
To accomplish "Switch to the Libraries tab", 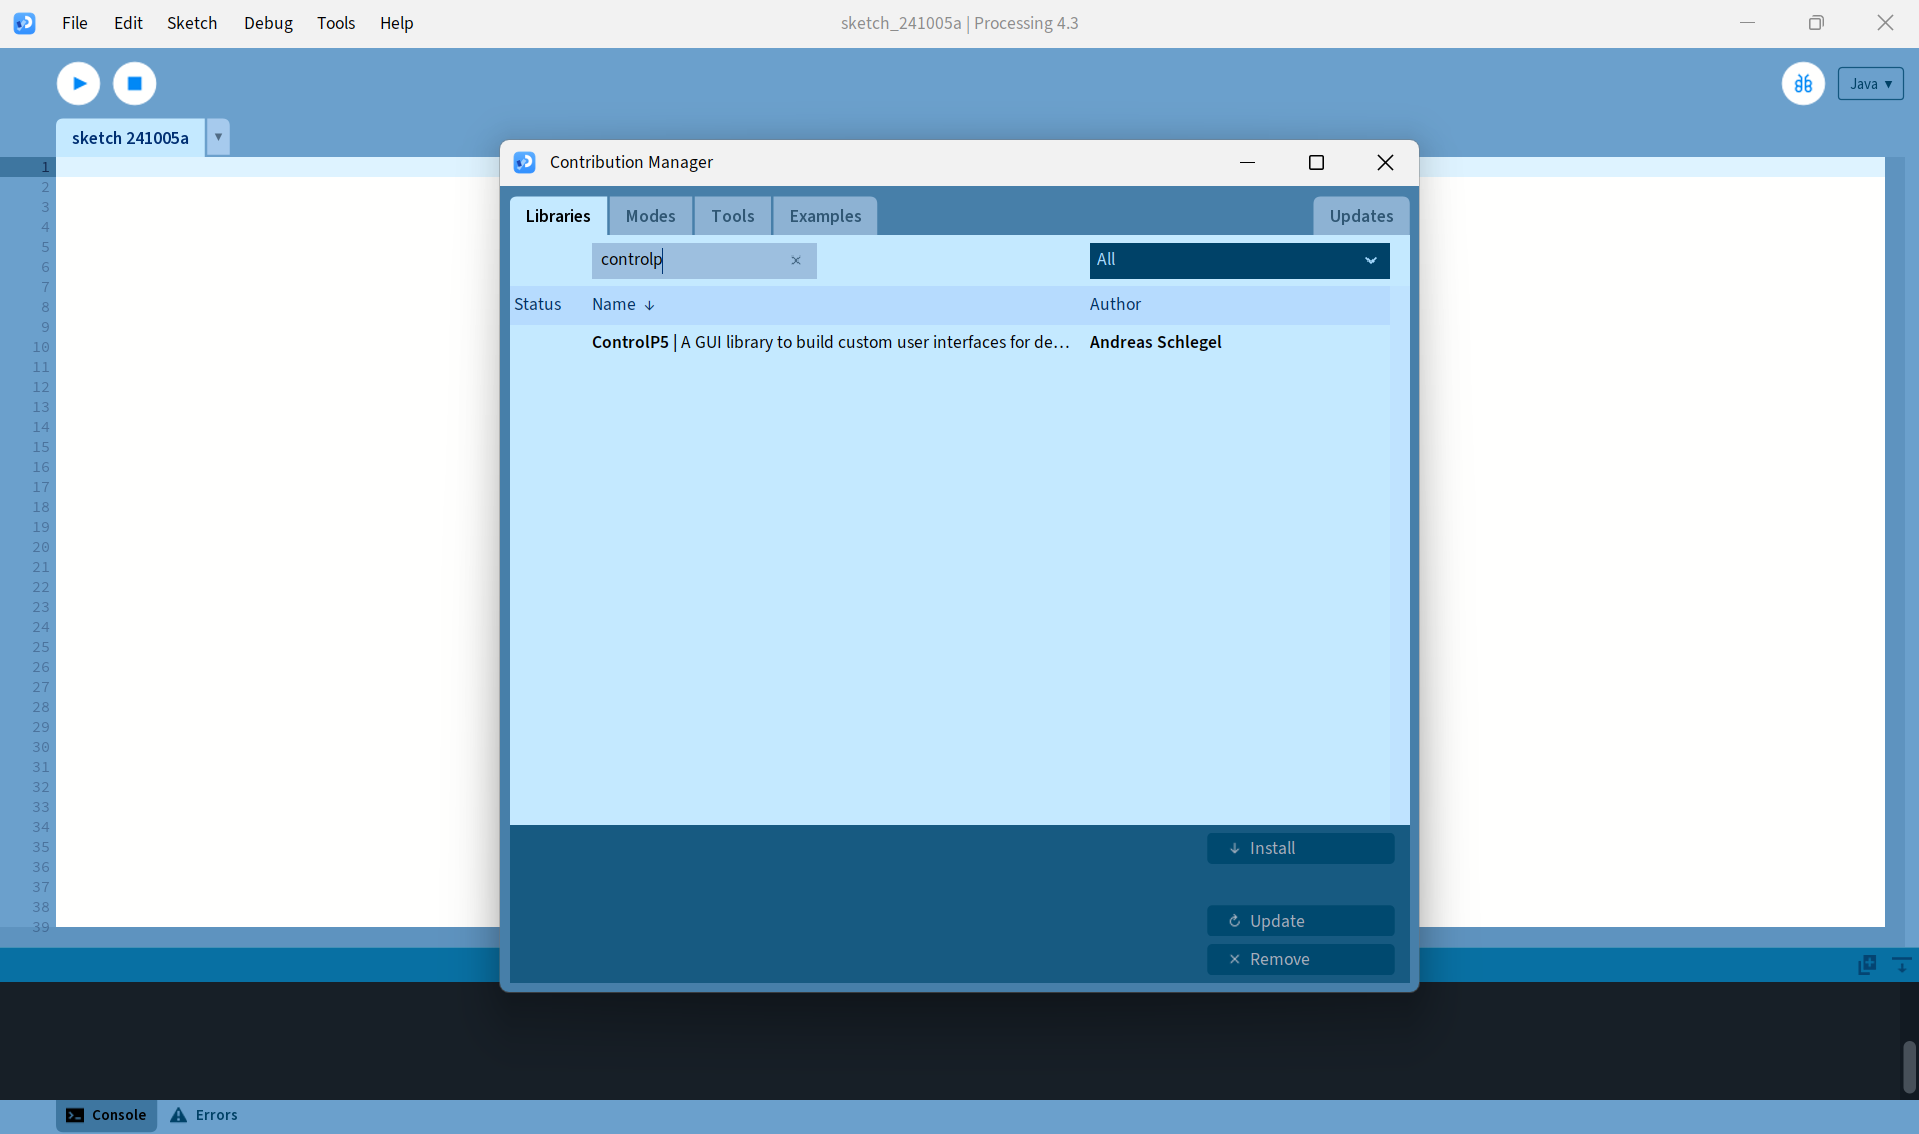I will click(558, 216).
